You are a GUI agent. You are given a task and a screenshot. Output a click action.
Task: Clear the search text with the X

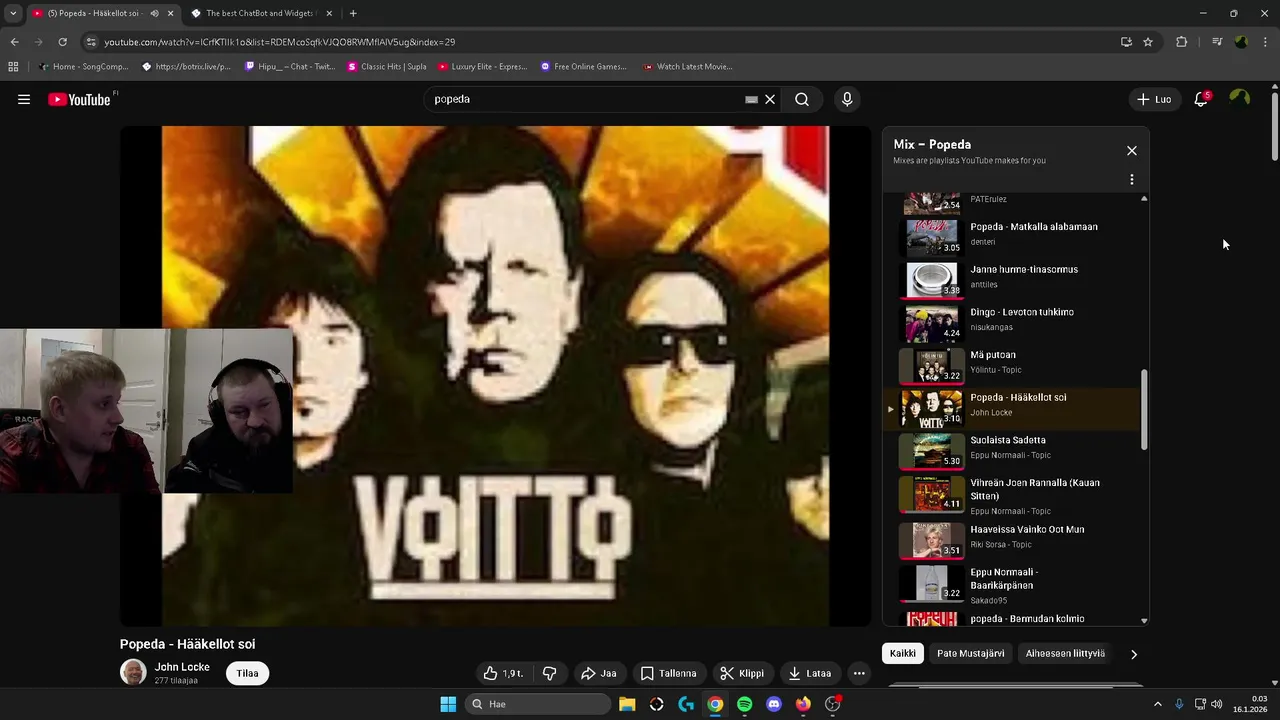(x=770, y=99)
